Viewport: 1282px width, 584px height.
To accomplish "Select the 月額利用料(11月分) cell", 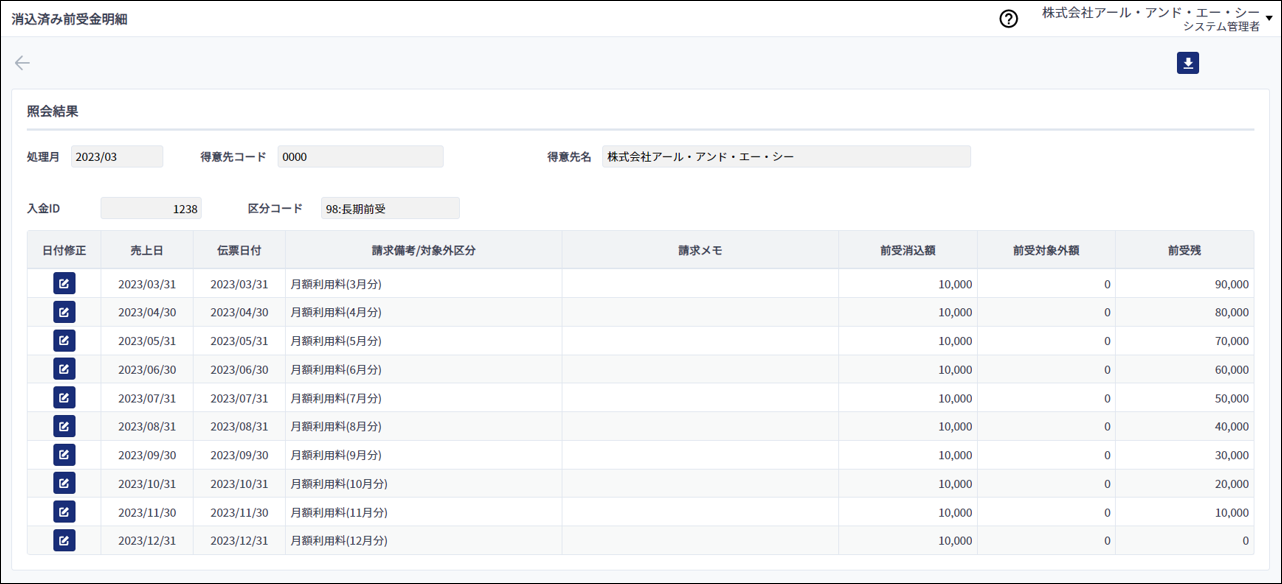I will pyautogui.click(x=424, y=512).
